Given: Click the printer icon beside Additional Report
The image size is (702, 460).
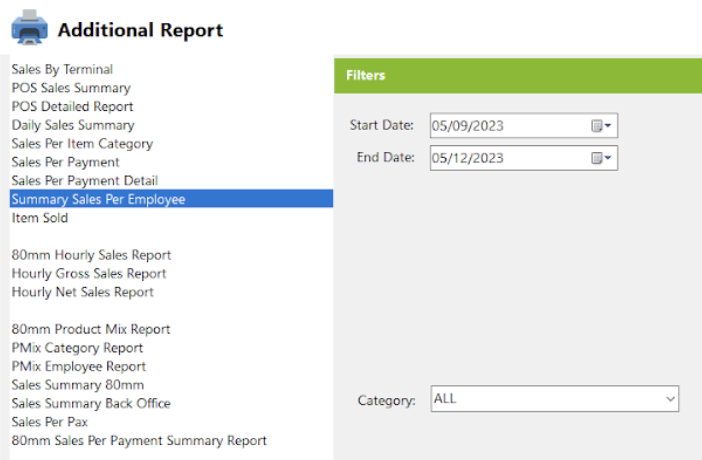Looking at the screenshot, I should [x=30, y=28].
